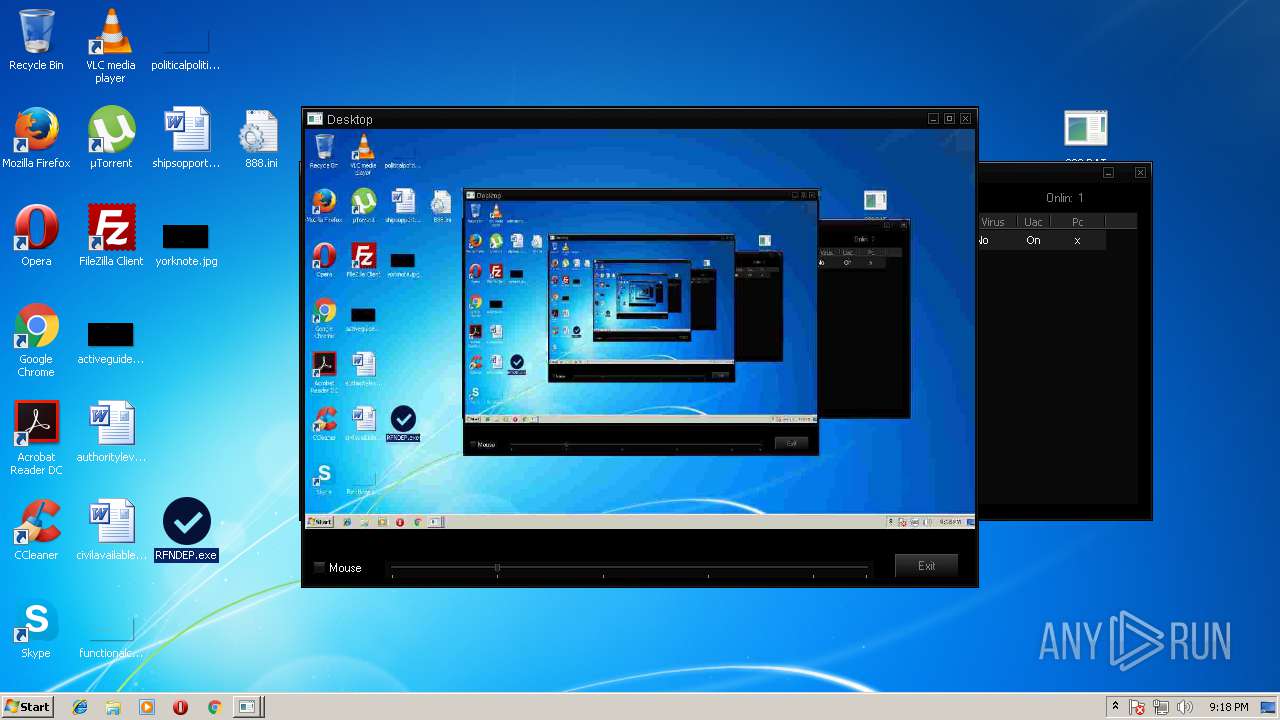Open the authoritylev Word document icon

[x=111, y=432]
